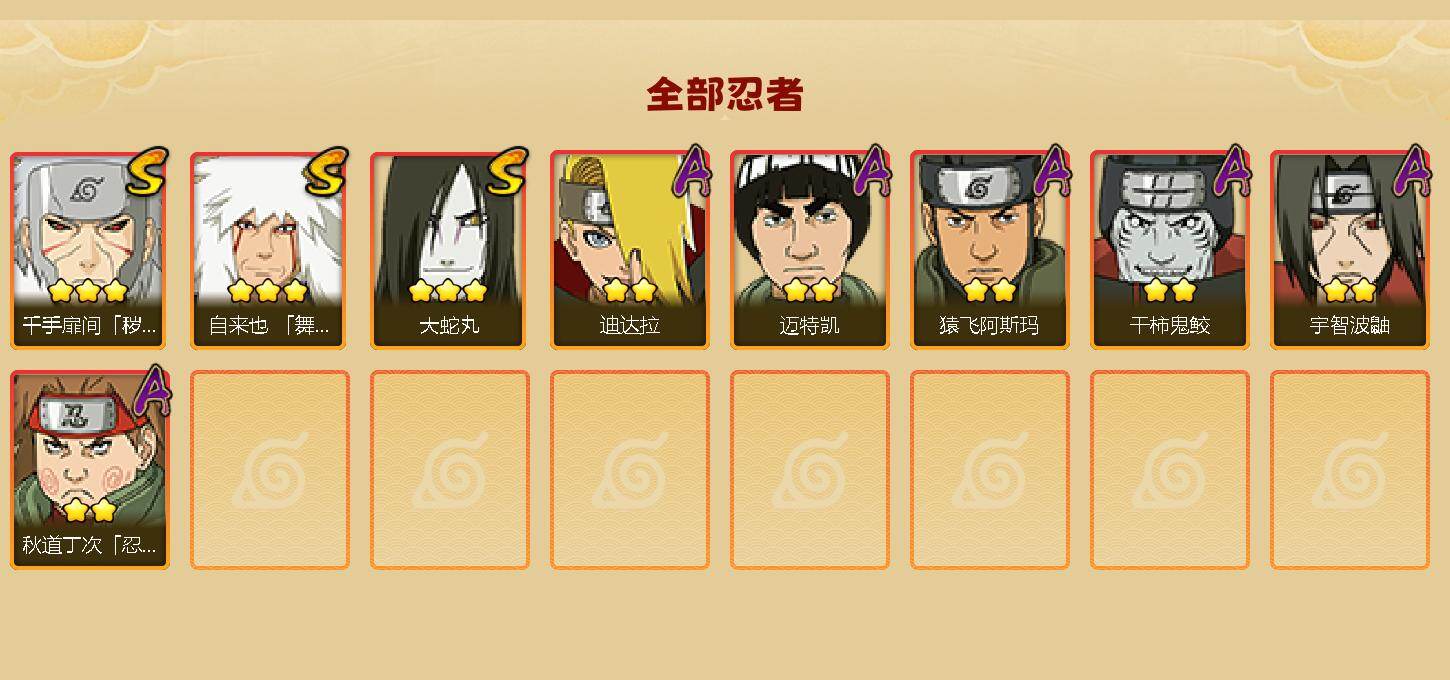Click the A rank badge on 宇智波鼬

pyautogui.click(x=1412, y=172)
